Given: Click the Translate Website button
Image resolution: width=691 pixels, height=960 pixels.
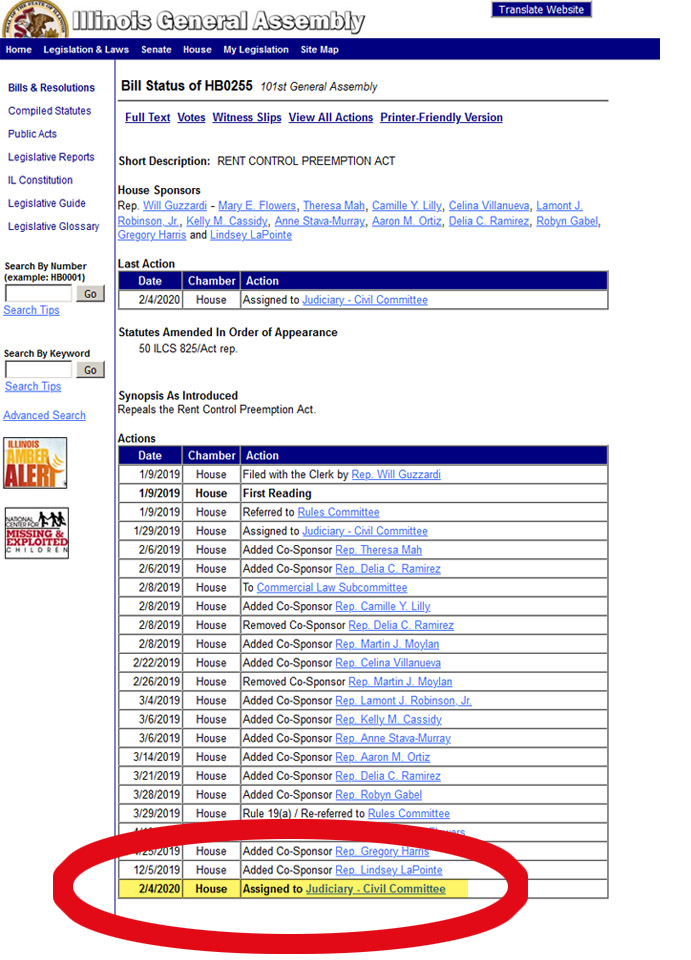Looking at the screenshot, I should (541, 9).
